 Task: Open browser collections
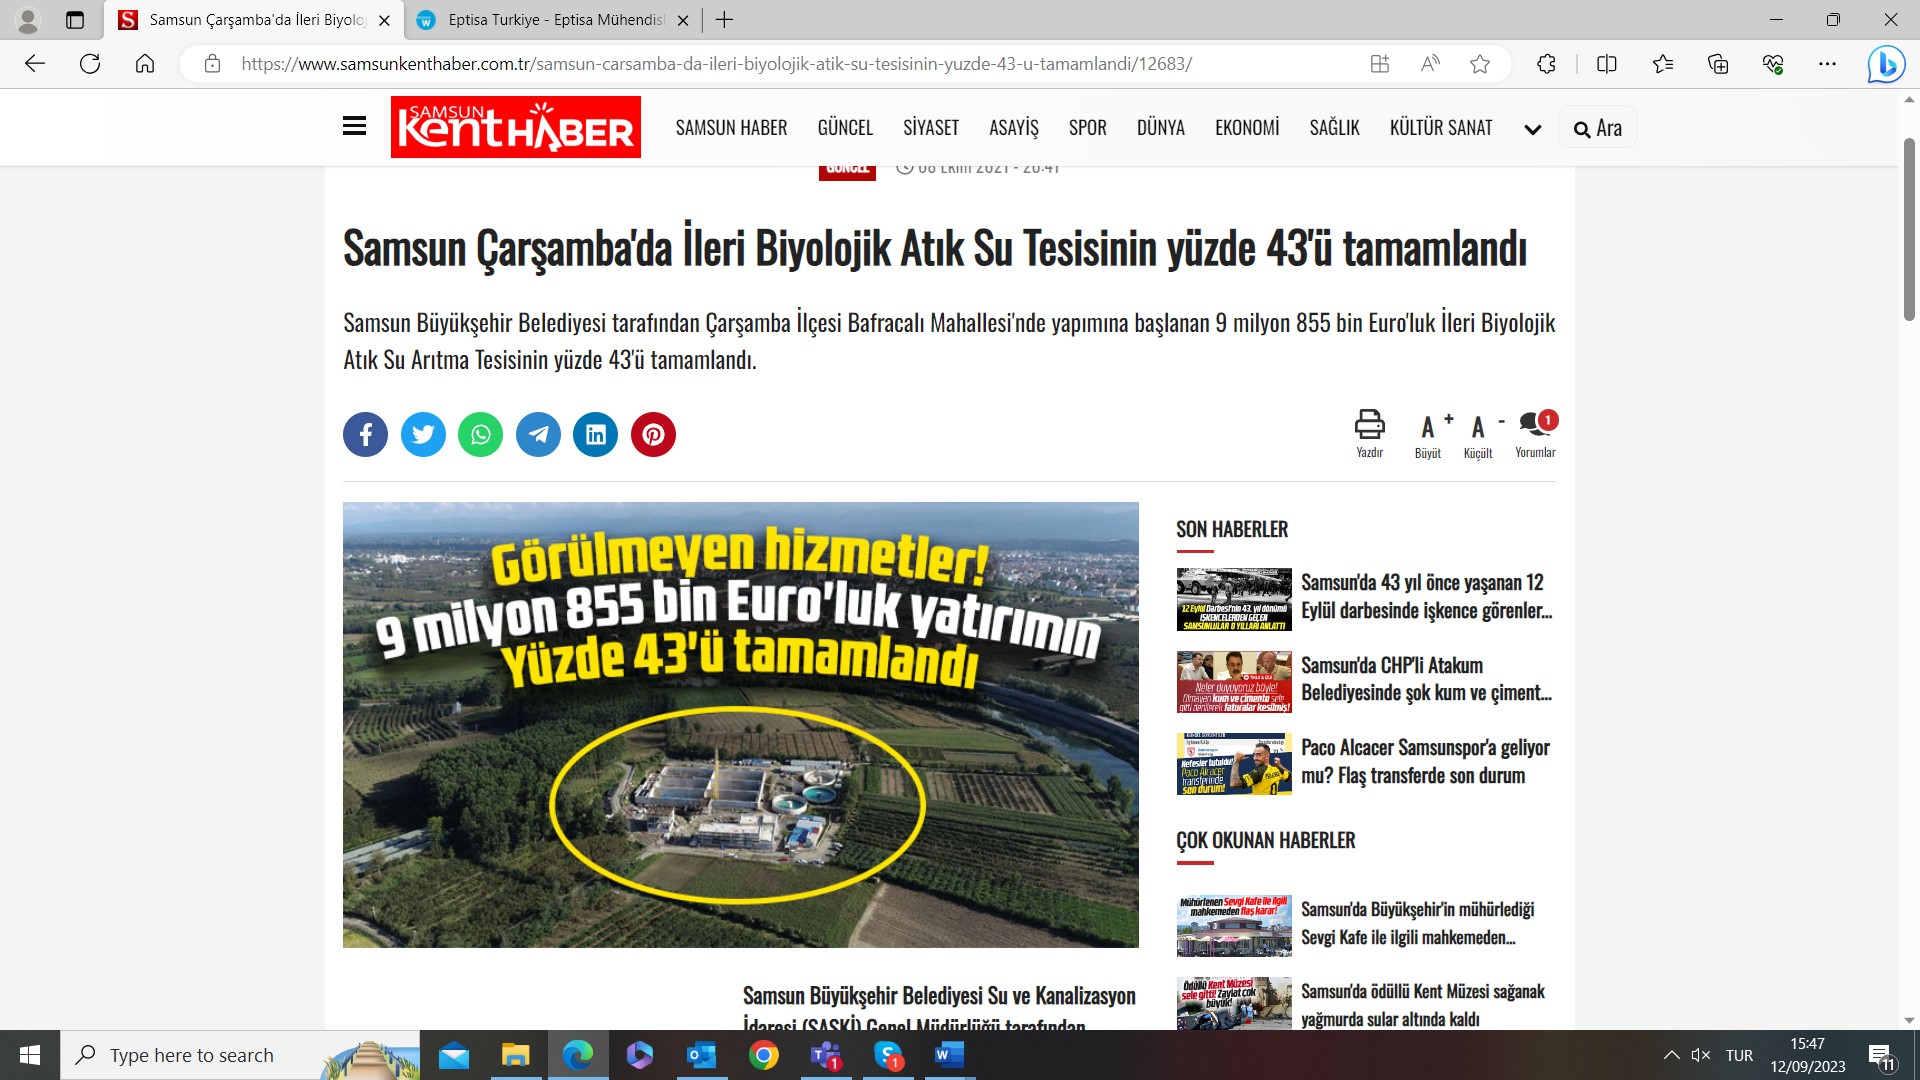point(1718,64)
